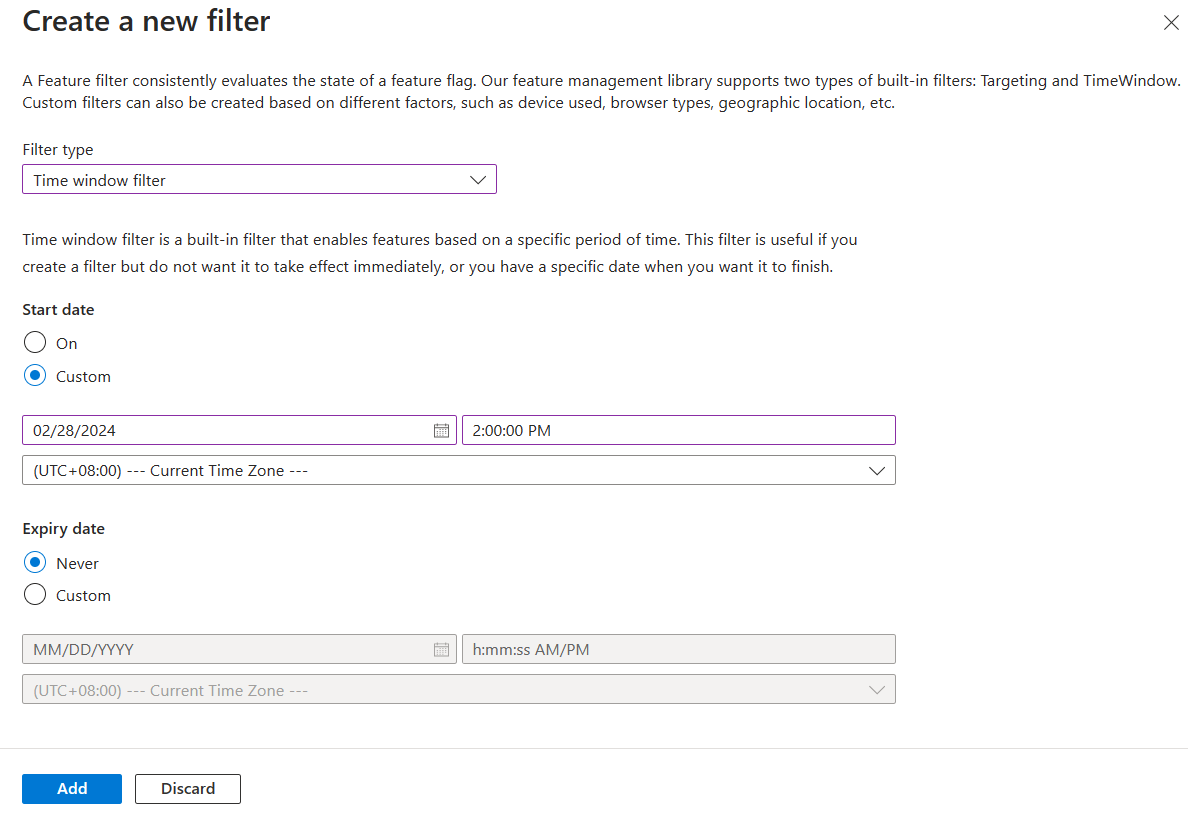
Task: Select the Never expiry date option
Action: [35, 562]
